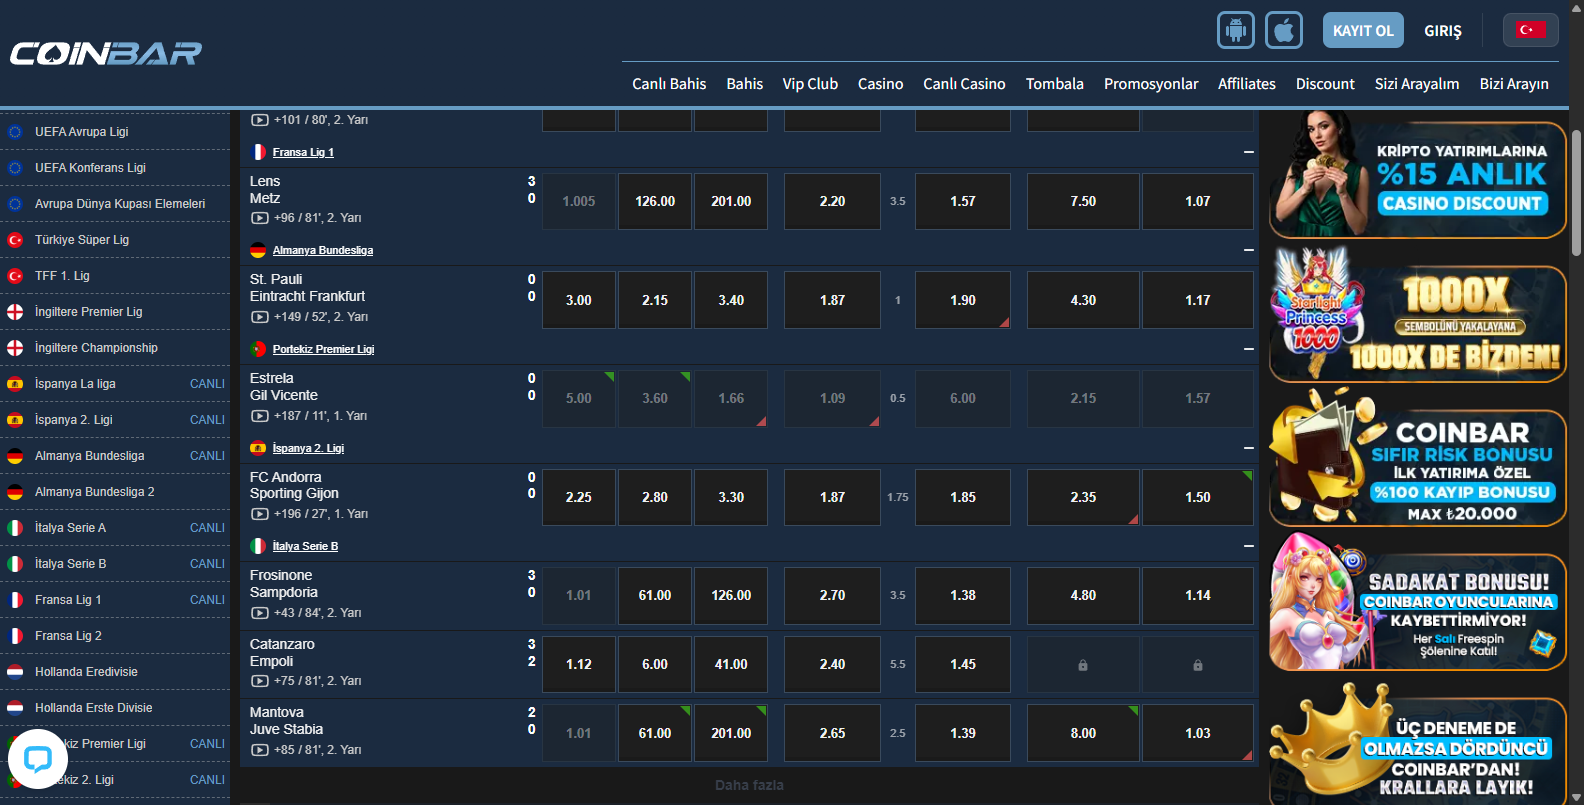This screenshot has width=1584, height=805.
Task: Click the Apple iOS app icon
Action: (x=1284, y=30)
